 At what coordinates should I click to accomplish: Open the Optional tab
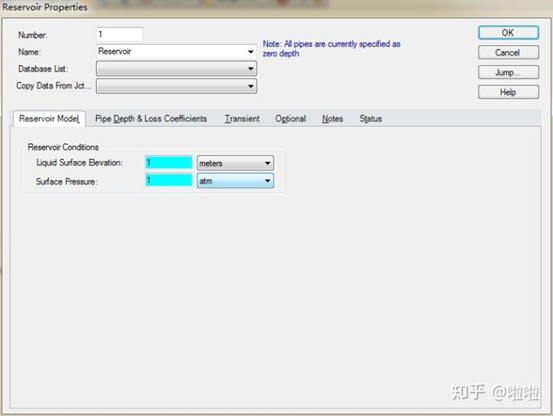pyautogui.click(x=290, y=119)
